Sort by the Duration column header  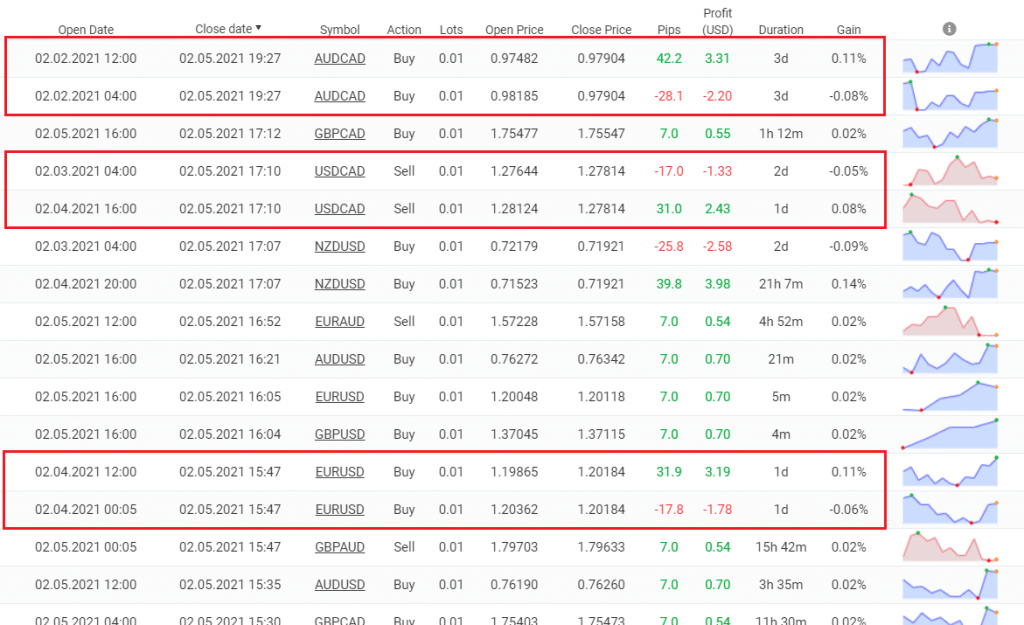[781, 30]
